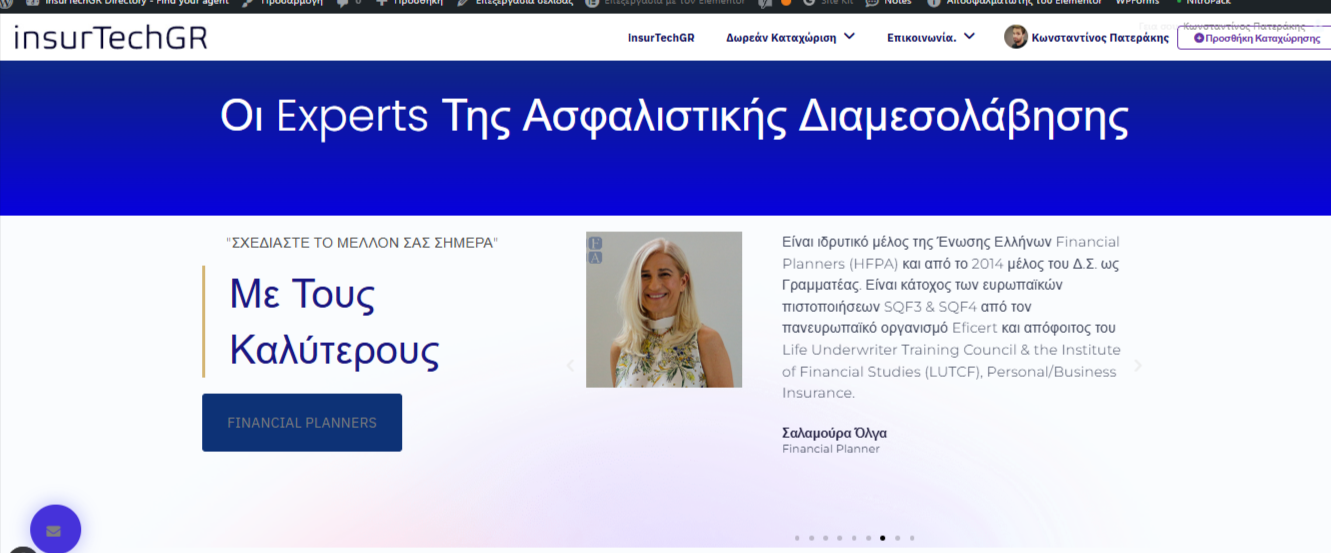1331x553 pixels.
Task: Click the Προσθήκη Καταχώρησης button
Action: [x=1256, y=38]
